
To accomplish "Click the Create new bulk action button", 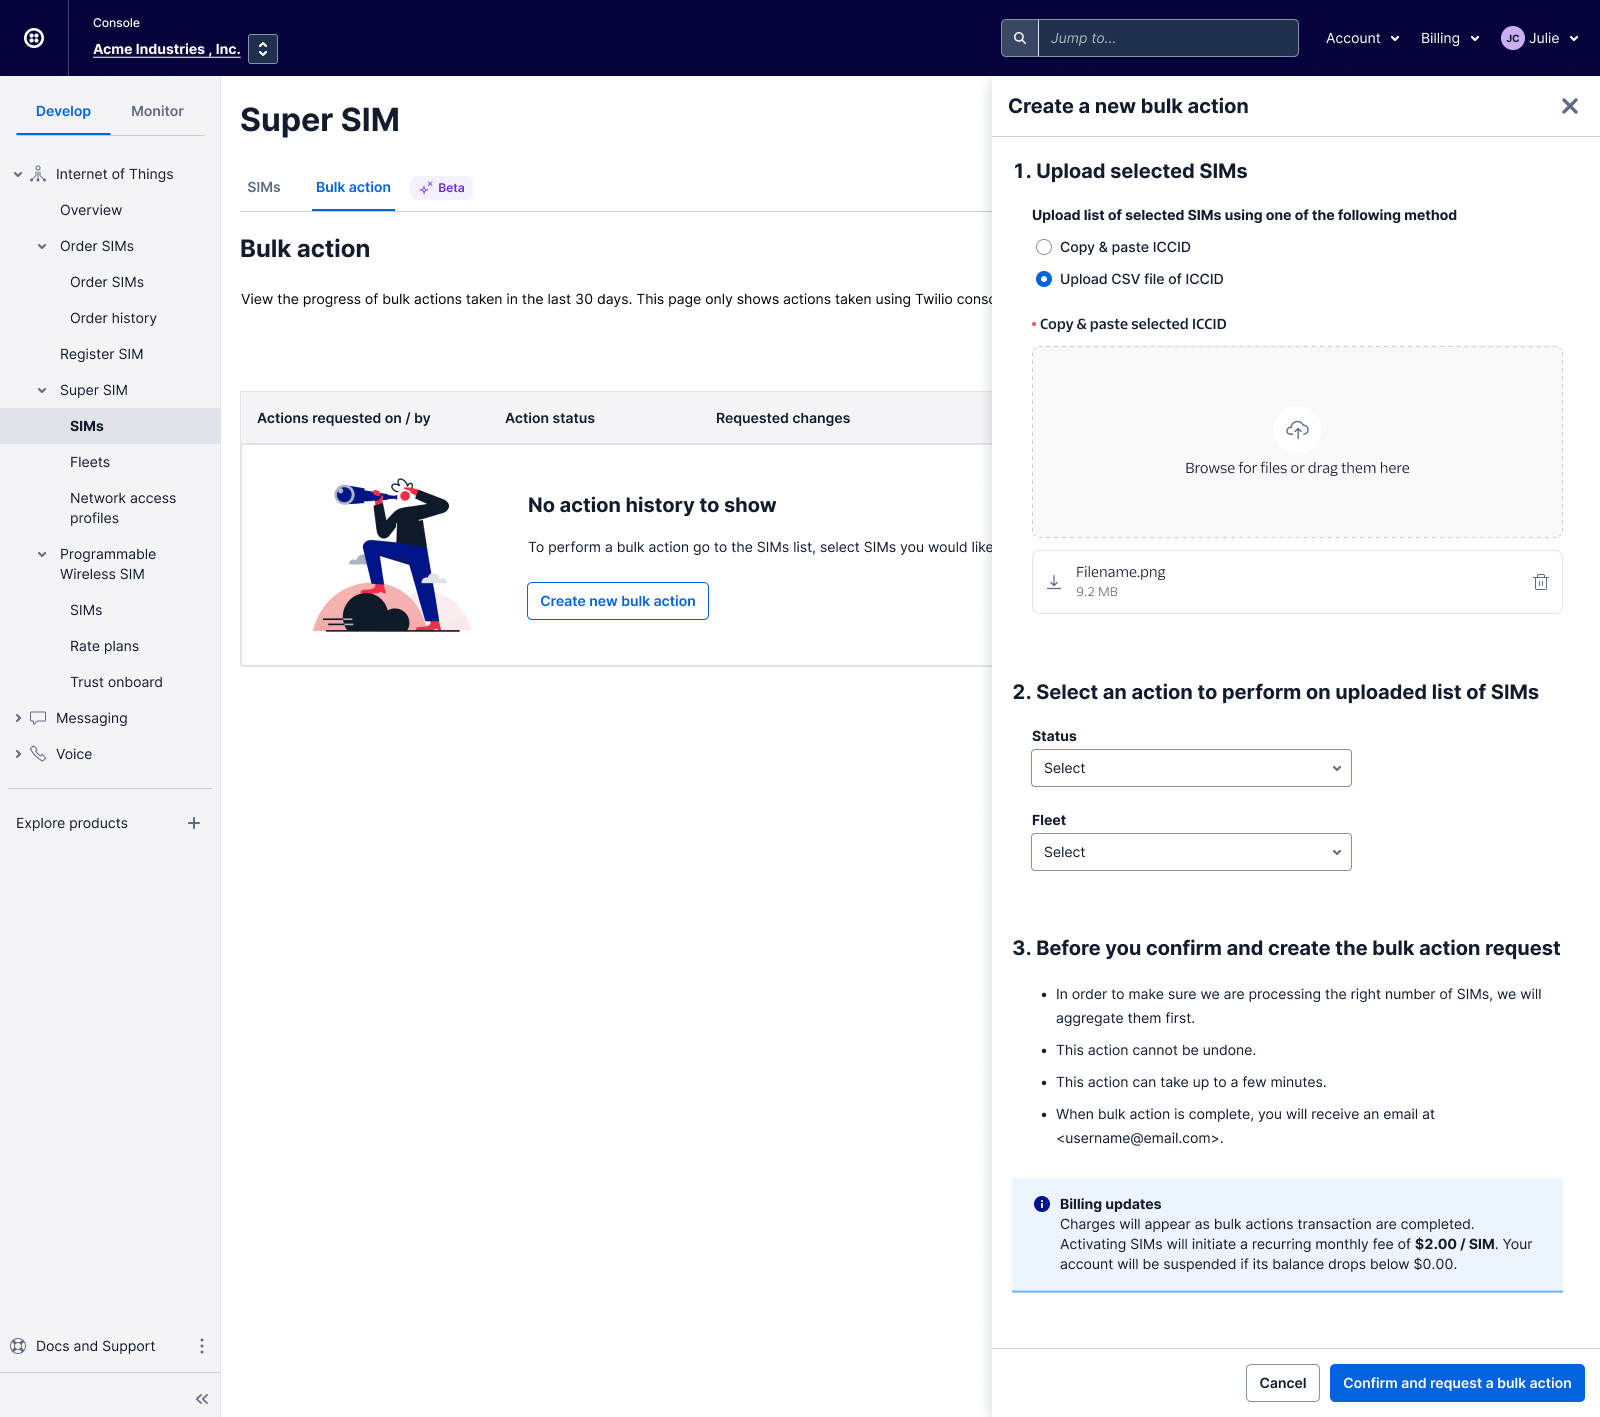I will click(x=617, y=601).
